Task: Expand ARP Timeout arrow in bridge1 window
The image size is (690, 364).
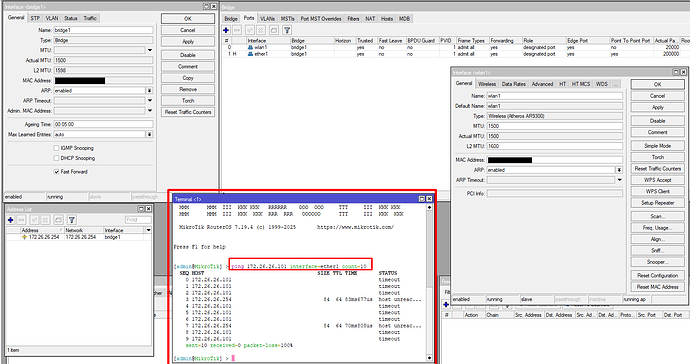Action: pyautogui.click(x=150, y=101)
